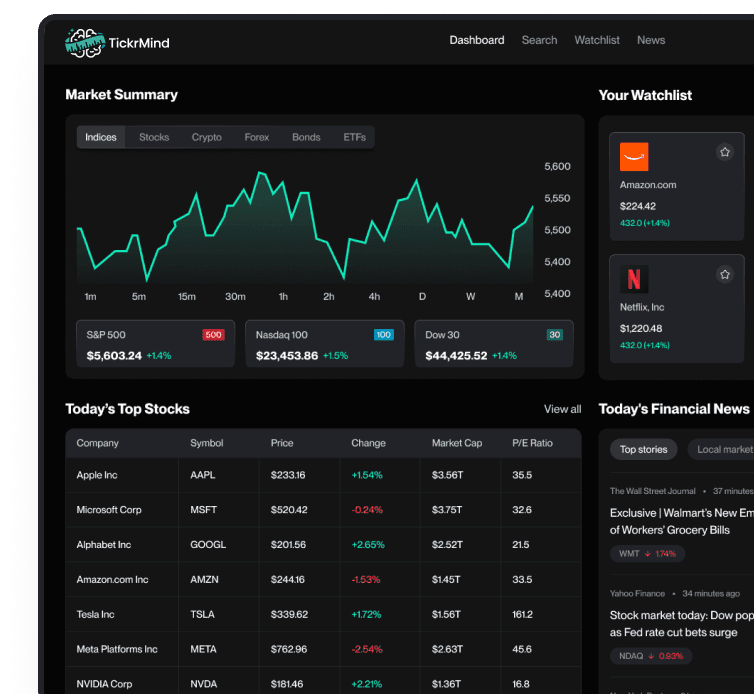This screenshot has width=754, height=694.
Task: Click the blue 100 badge on the Nasdaq card
Action: (383, 335)
